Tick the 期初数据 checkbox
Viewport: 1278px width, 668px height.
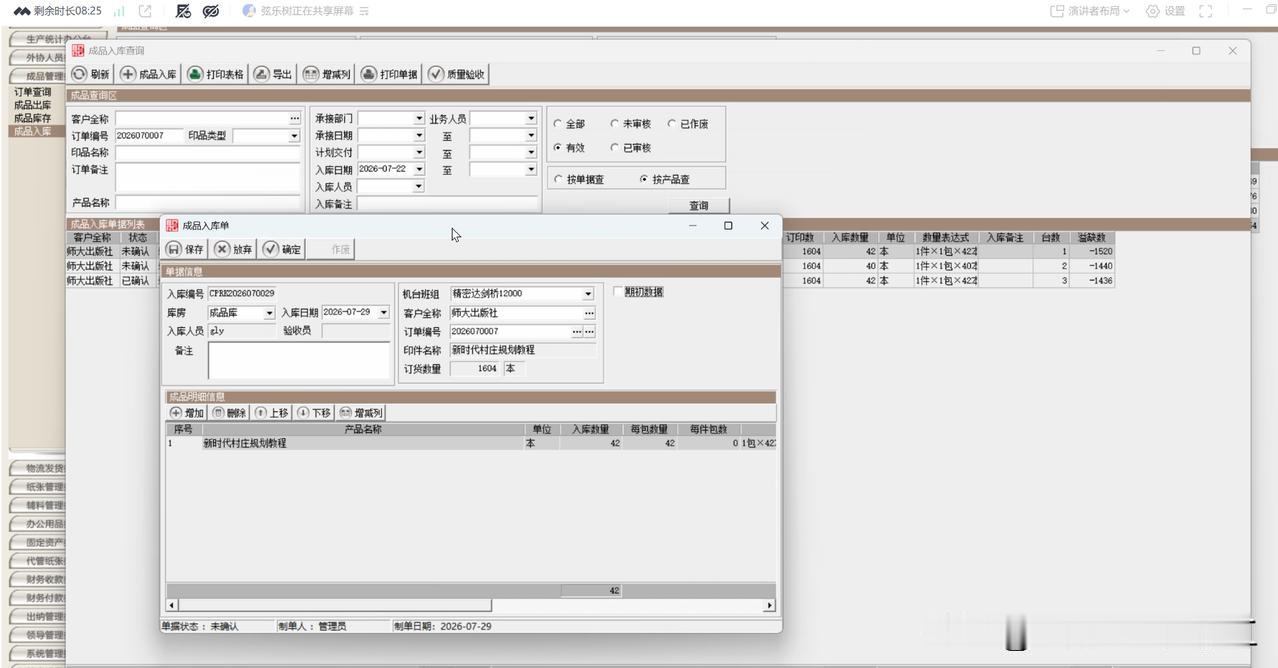[x=618, y=292]
